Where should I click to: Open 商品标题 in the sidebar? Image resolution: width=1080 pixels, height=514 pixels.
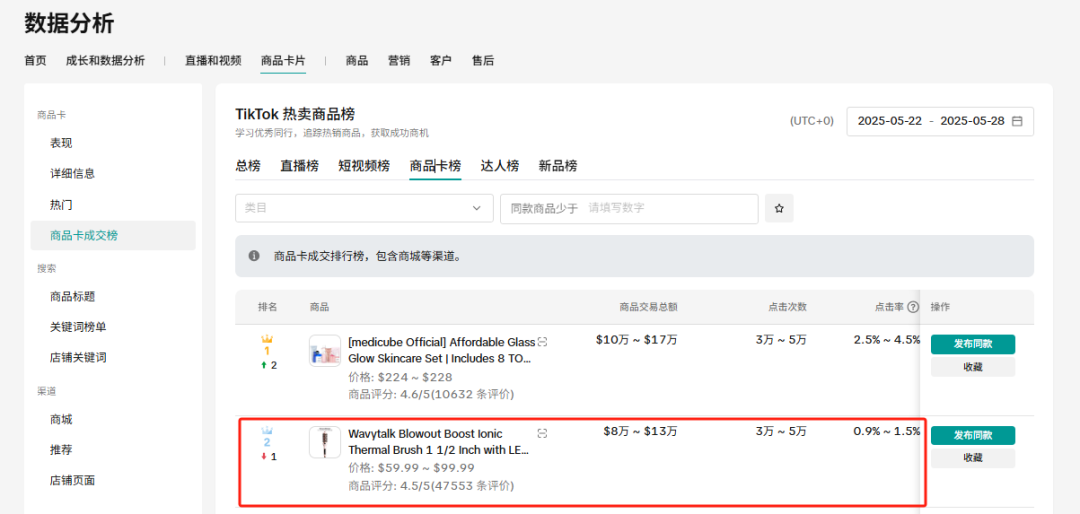tap(72, 297)
